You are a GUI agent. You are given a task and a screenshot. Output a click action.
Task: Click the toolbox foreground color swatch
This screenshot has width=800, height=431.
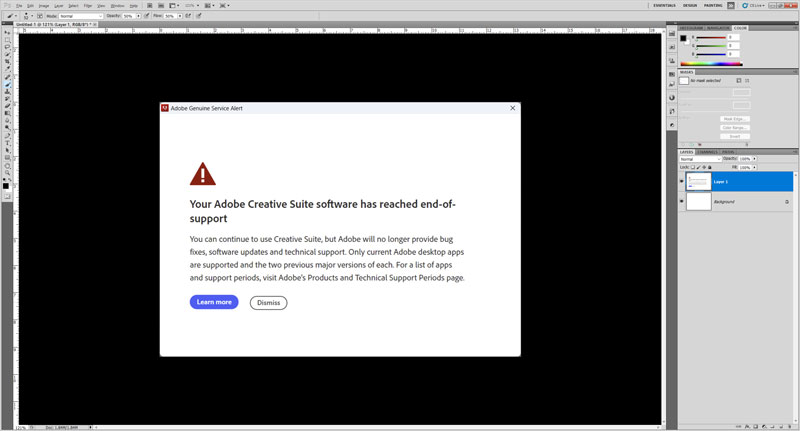point(6,186)
